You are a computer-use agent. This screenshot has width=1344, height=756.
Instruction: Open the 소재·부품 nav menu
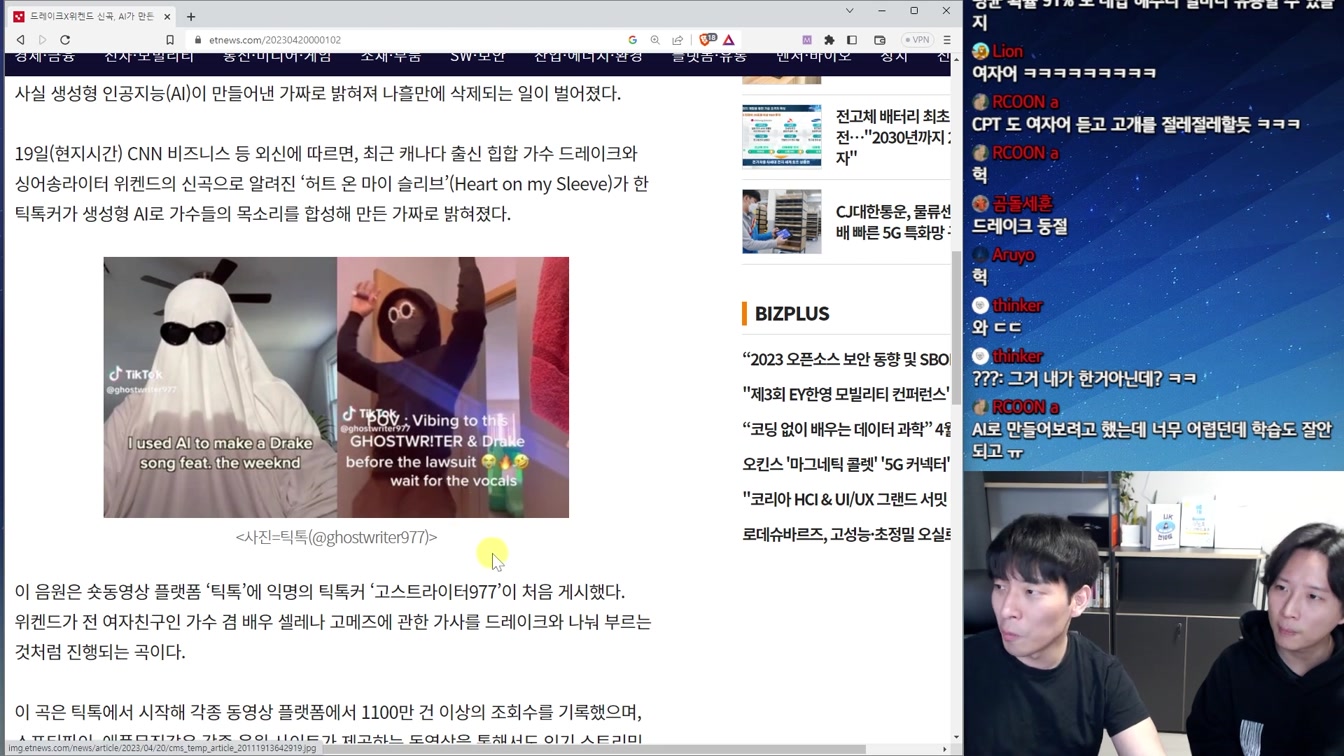(x=391, y=58)
